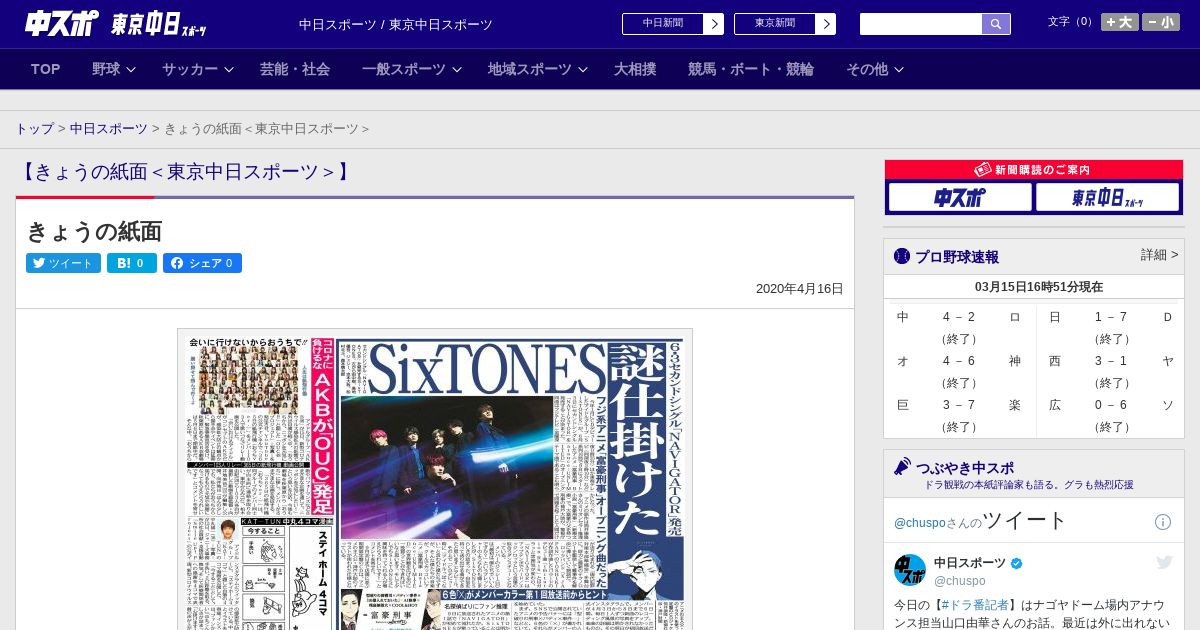Click the megaphone icon by つぶやき中スポ
Viewport: 1200px width, 630px height.
902,467
